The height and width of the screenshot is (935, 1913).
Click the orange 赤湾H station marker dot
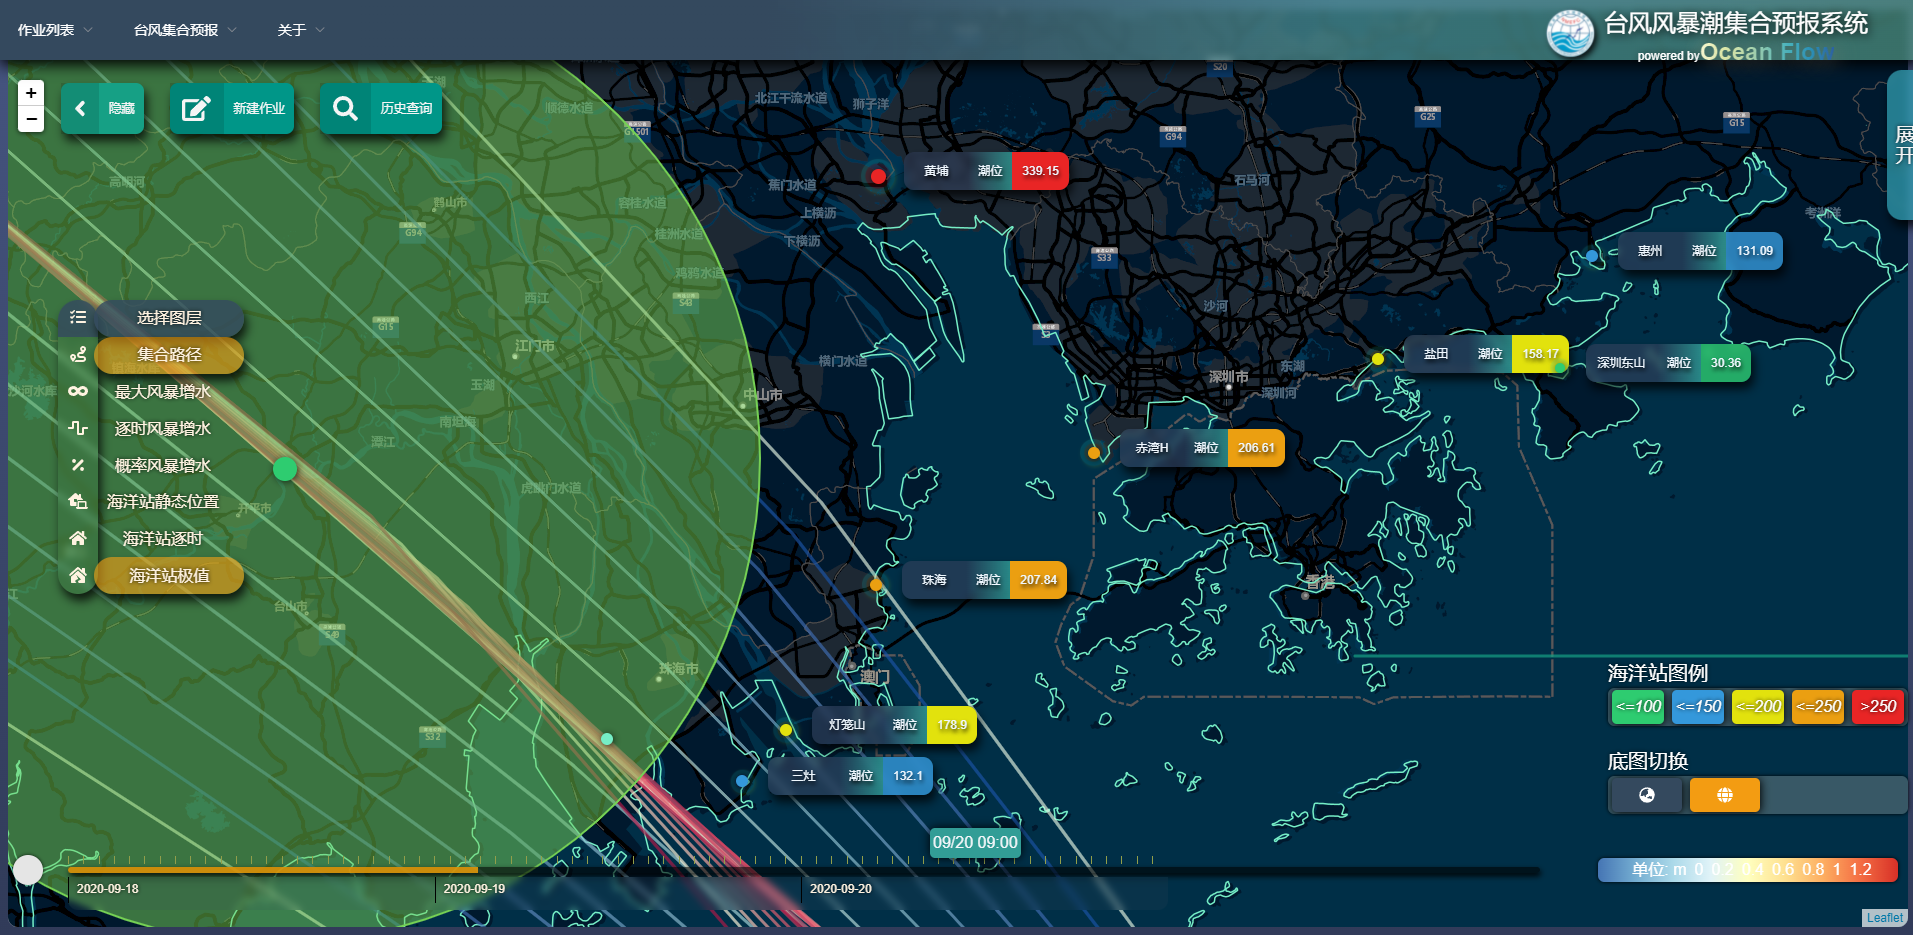pos(1094,453)
